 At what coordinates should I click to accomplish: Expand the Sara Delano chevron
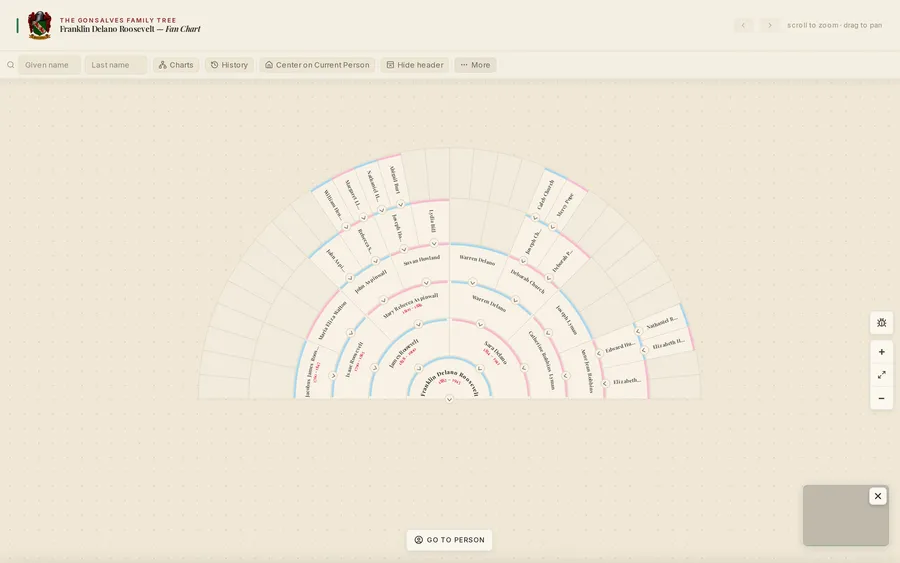click(480, 368)
